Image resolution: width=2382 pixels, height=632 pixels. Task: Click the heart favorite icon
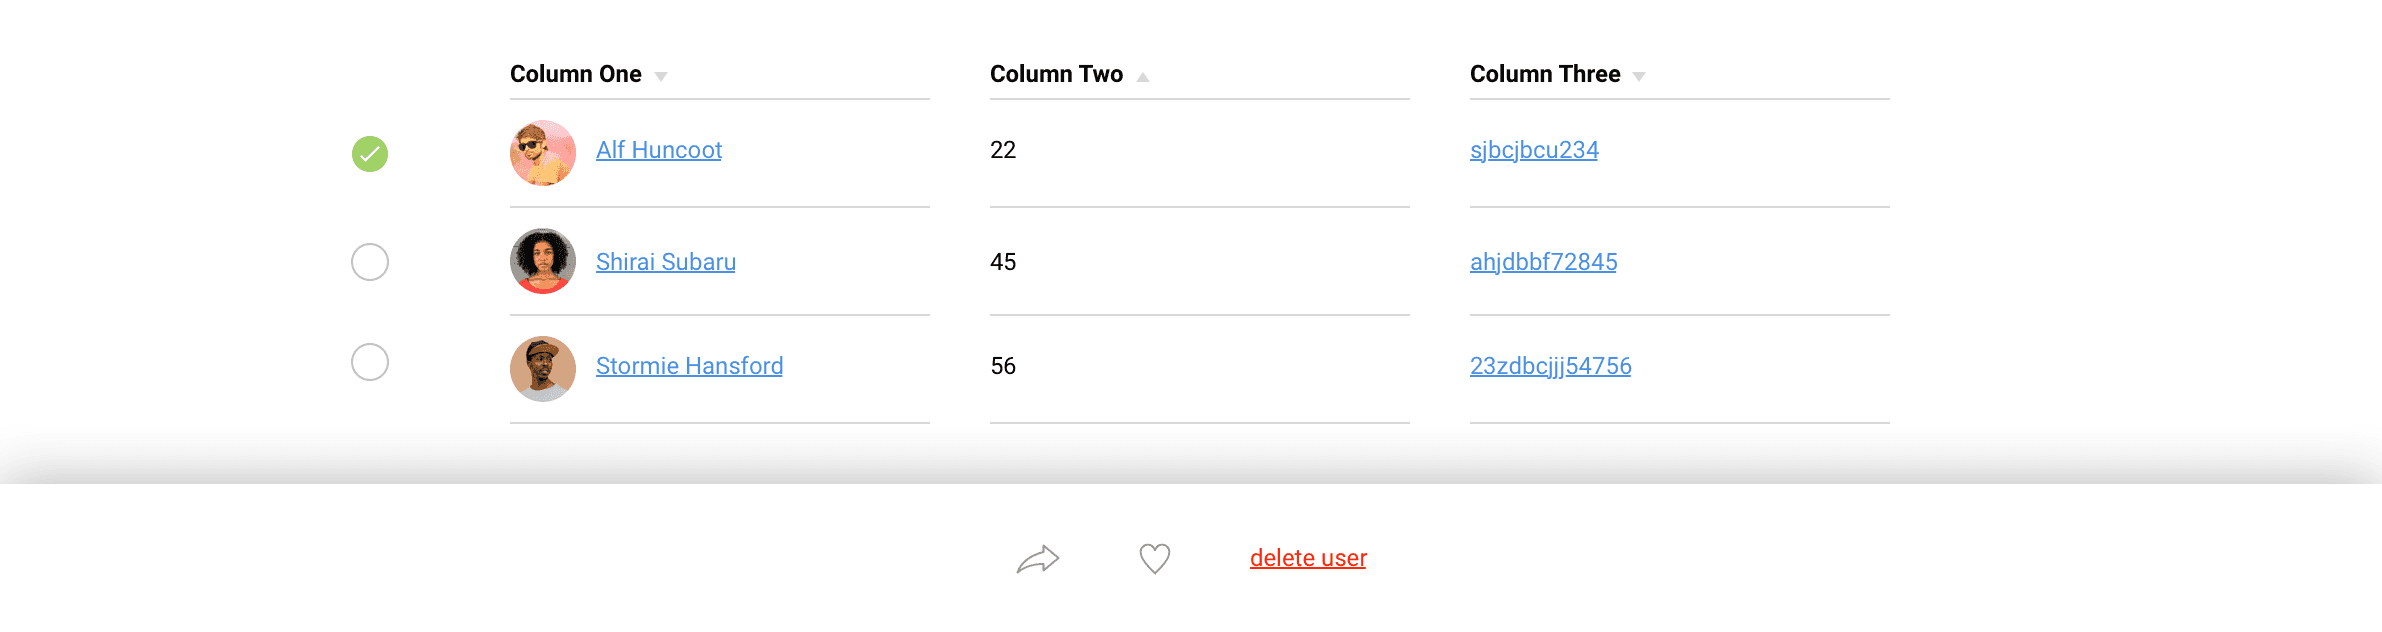click(1155, 558)
